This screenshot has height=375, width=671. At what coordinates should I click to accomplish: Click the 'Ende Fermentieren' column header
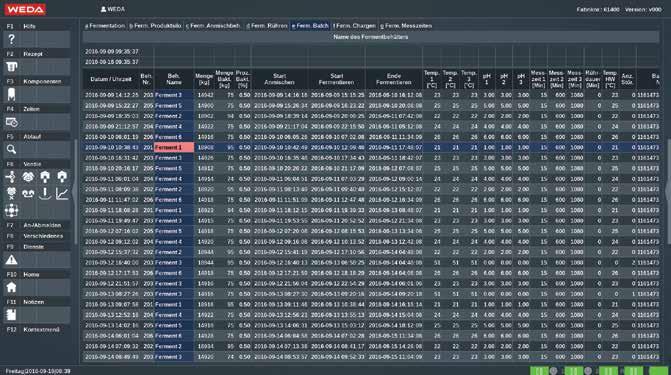[x=394, y=79]
